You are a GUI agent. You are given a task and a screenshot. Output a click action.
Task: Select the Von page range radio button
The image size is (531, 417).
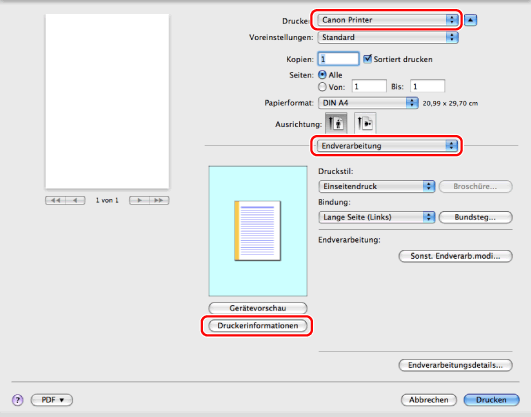click(322, 87)
